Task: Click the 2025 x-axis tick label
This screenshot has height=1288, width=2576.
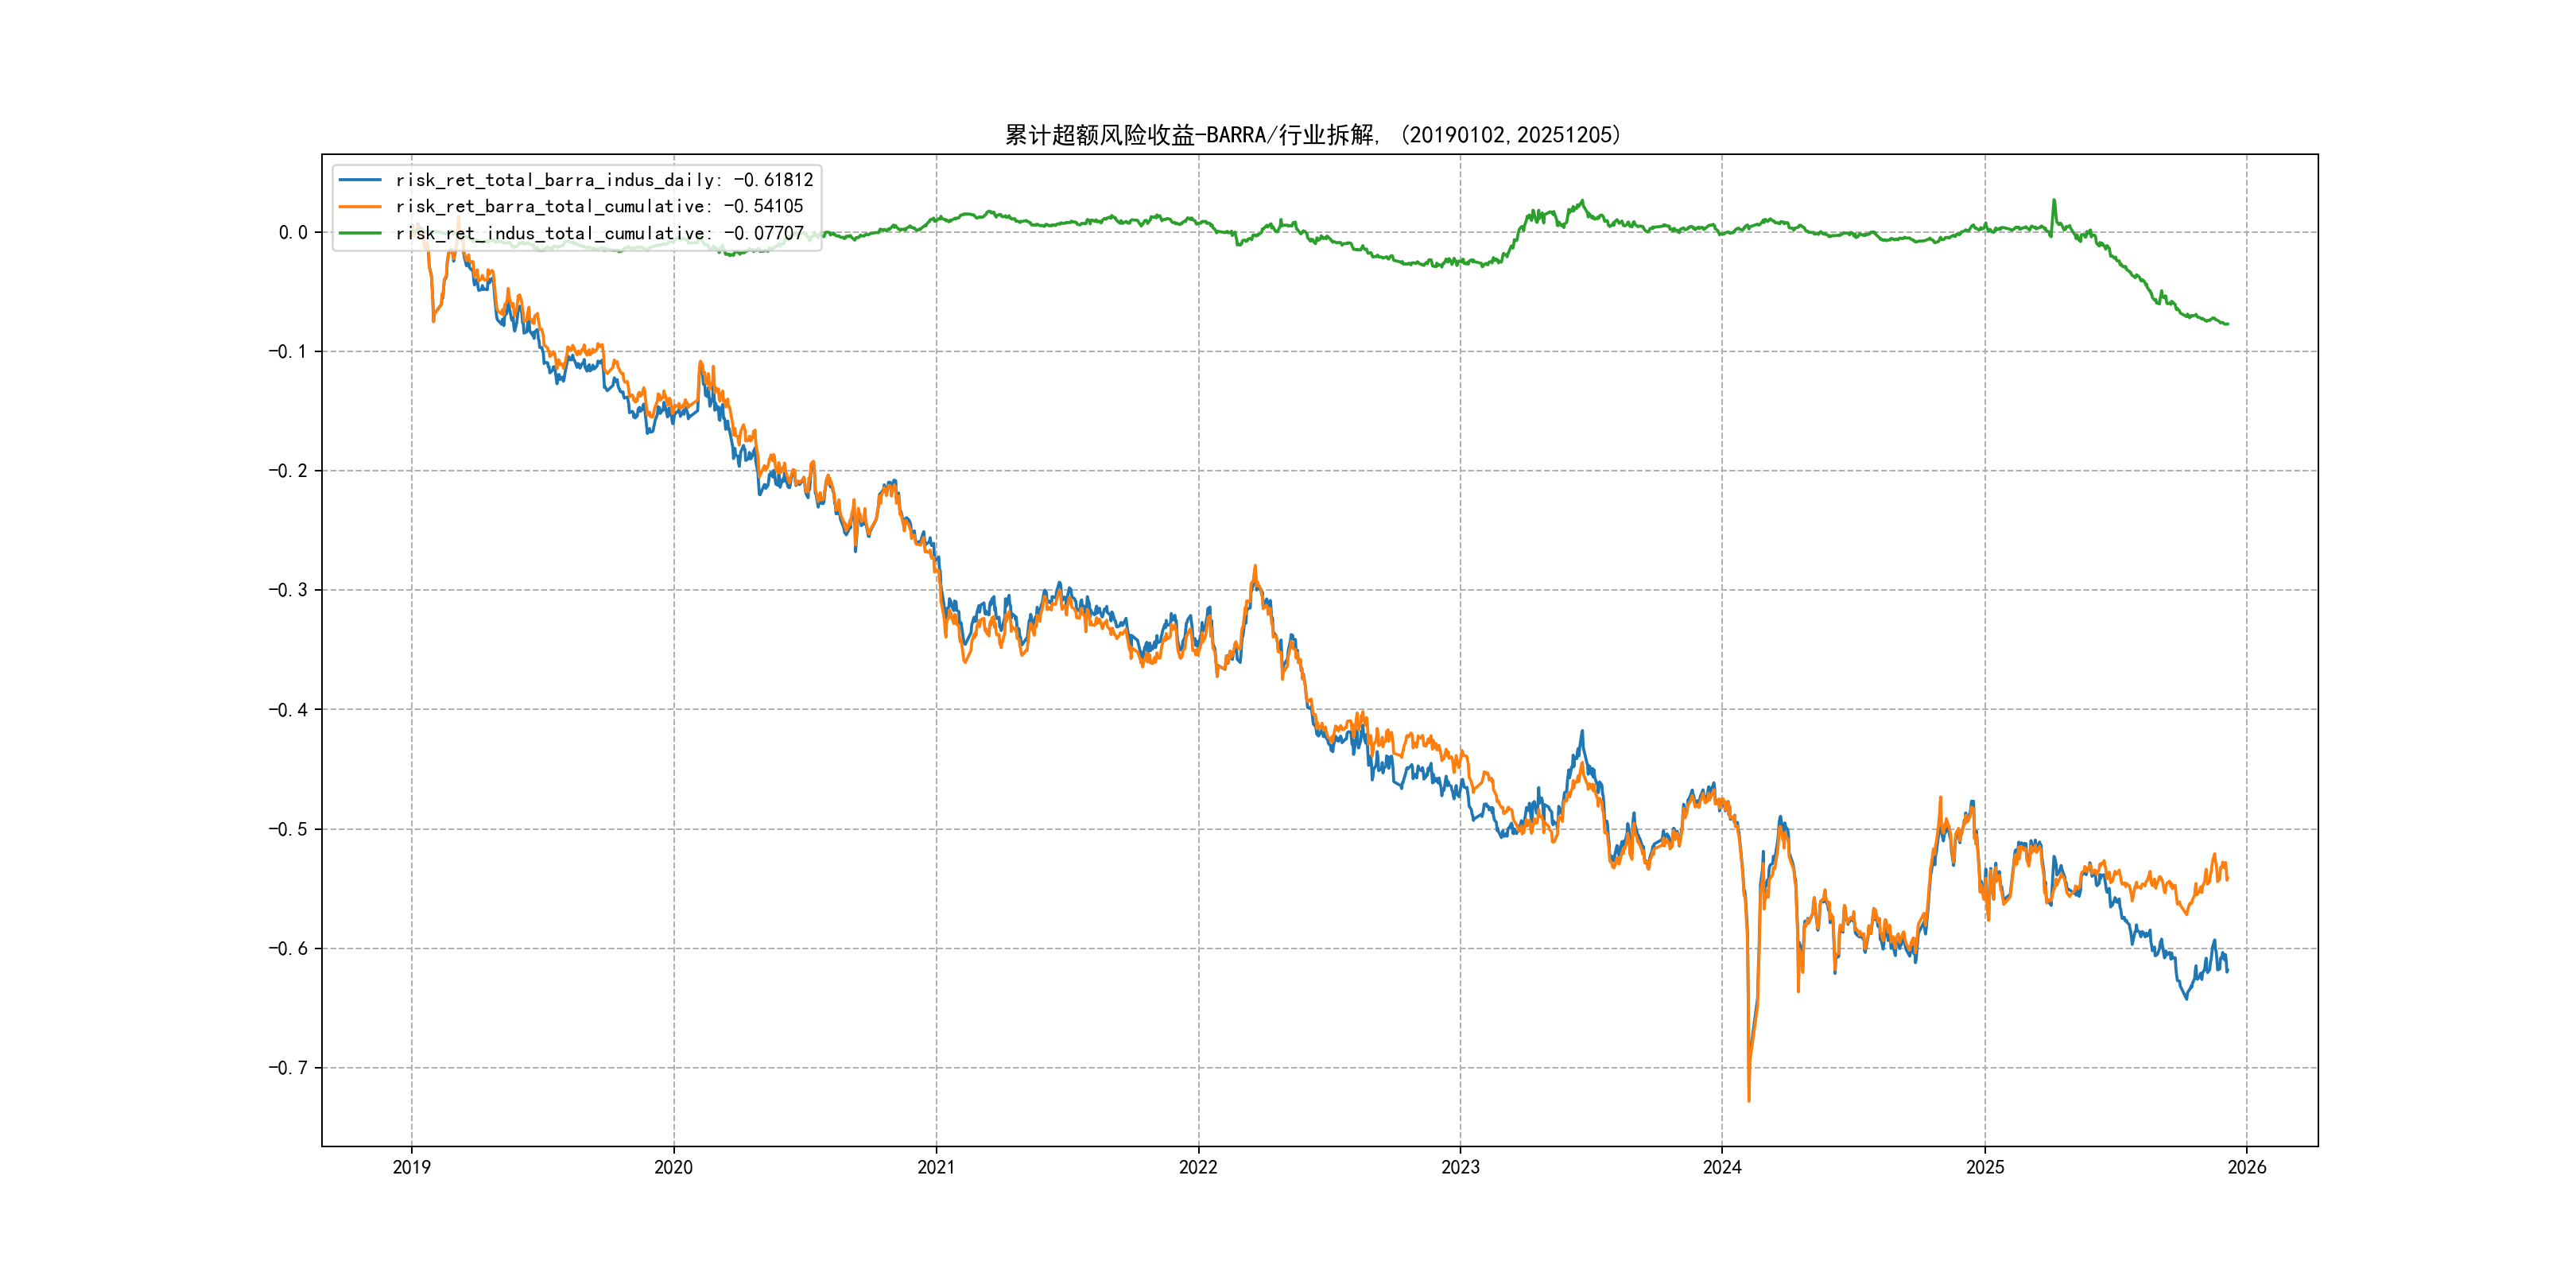Action: coord(1985,1167)
